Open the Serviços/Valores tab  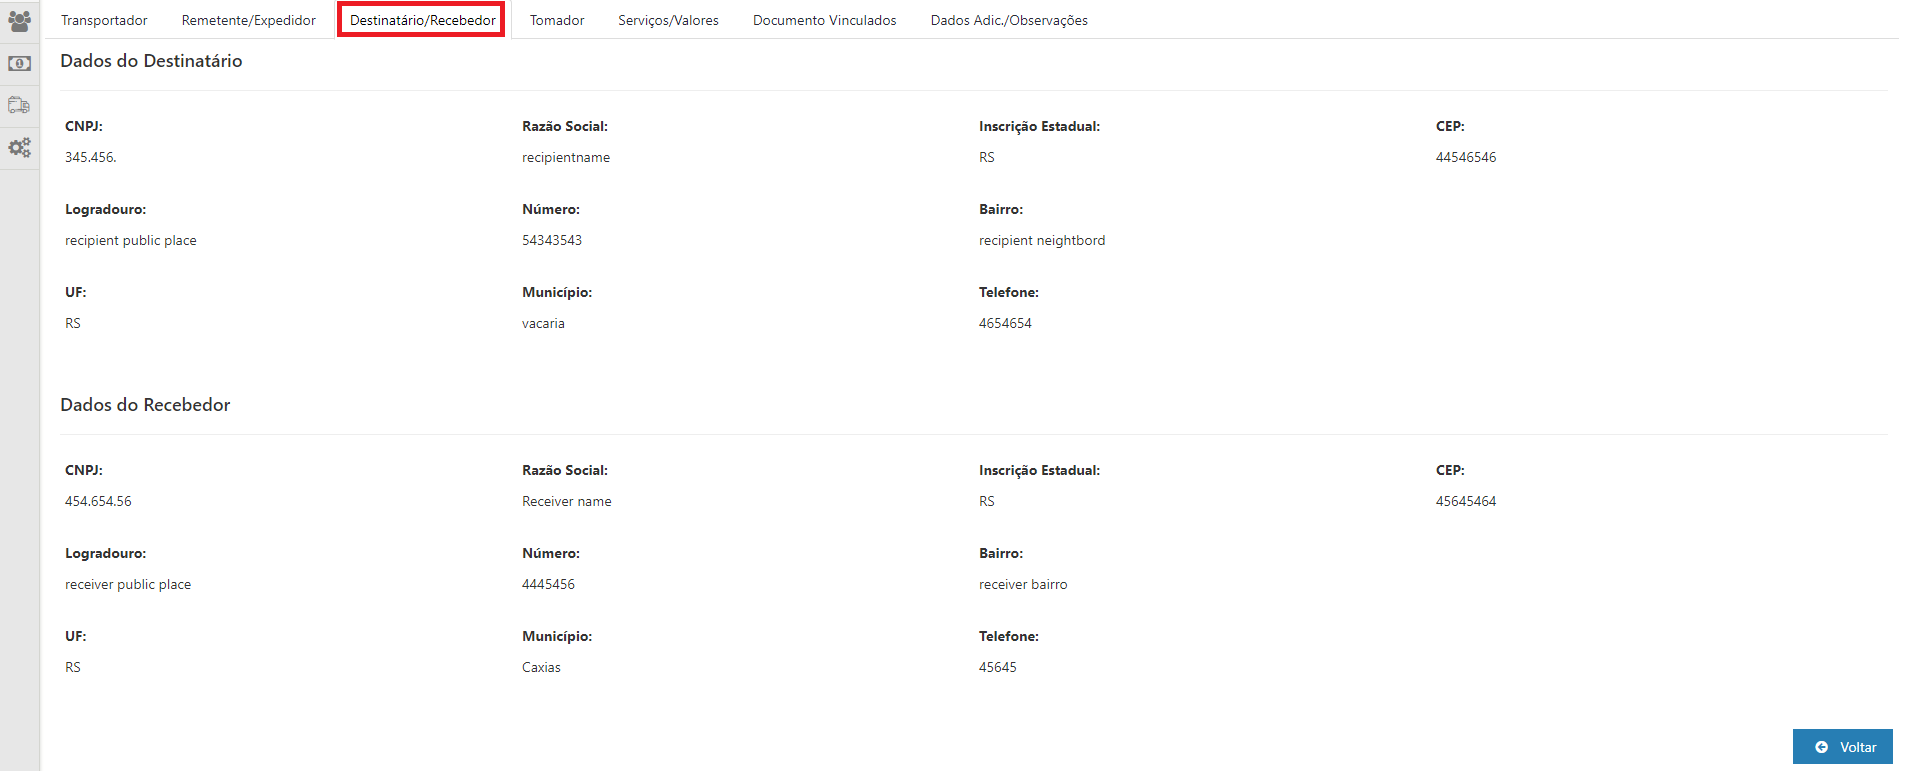(x=668, y=20)
